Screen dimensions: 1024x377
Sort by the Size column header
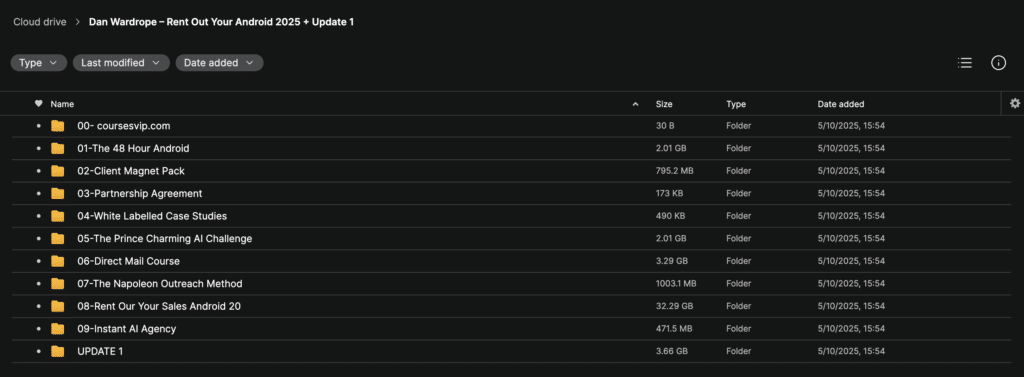tap(664, 104)
